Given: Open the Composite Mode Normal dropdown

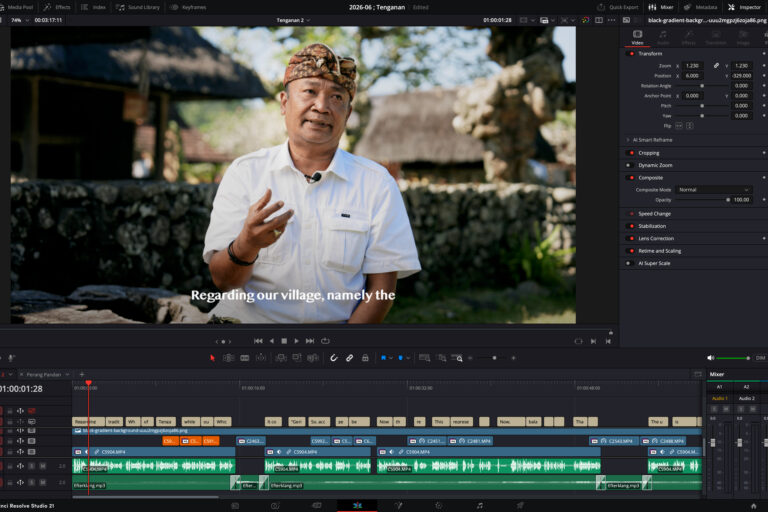Looking at the screenshot, I should tap(713, 190).
